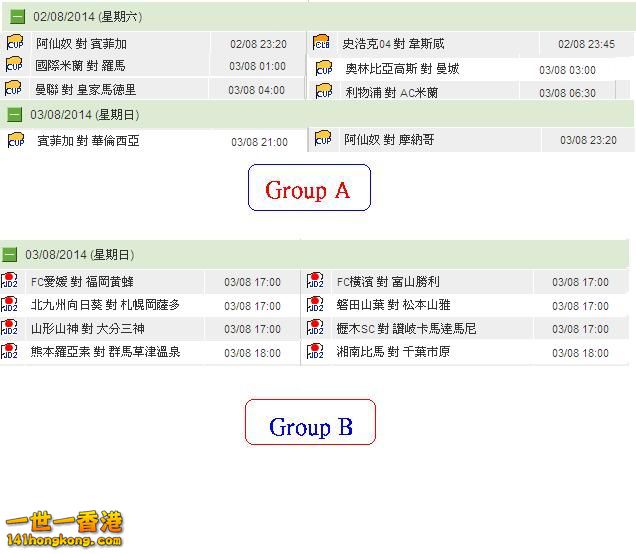Click the CUP icon beside 奧林比亞高斯 對 曼城
The height and width of the screenshot is (554, 636).
[324, 68]
